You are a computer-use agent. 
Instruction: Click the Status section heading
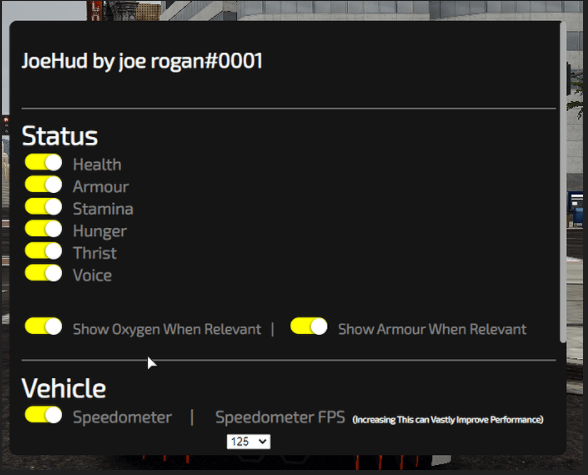pyautogui.click(x=60, y=136)
